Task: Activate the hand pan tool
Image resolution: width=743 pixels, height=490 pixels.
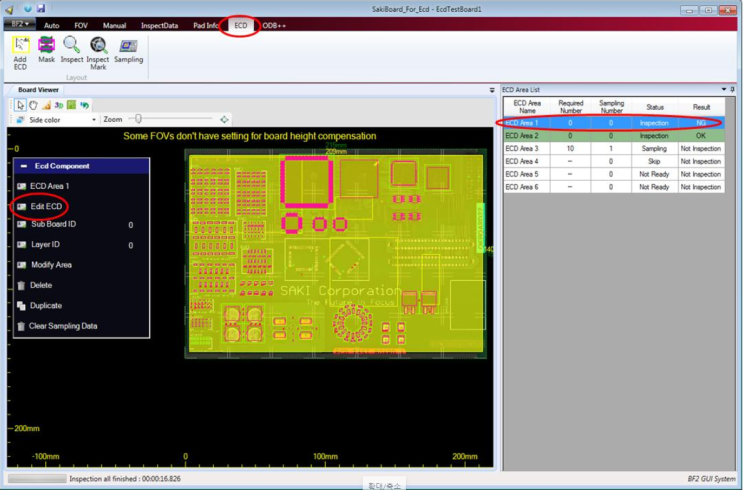Action: 33,105
